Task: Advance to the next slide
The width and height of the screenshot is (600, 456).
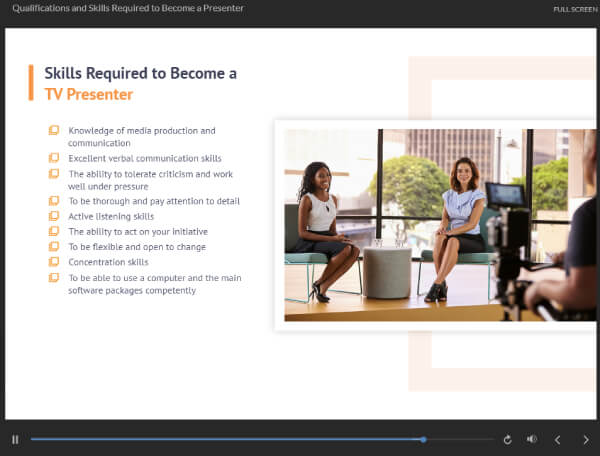Action: coord(586,440)
